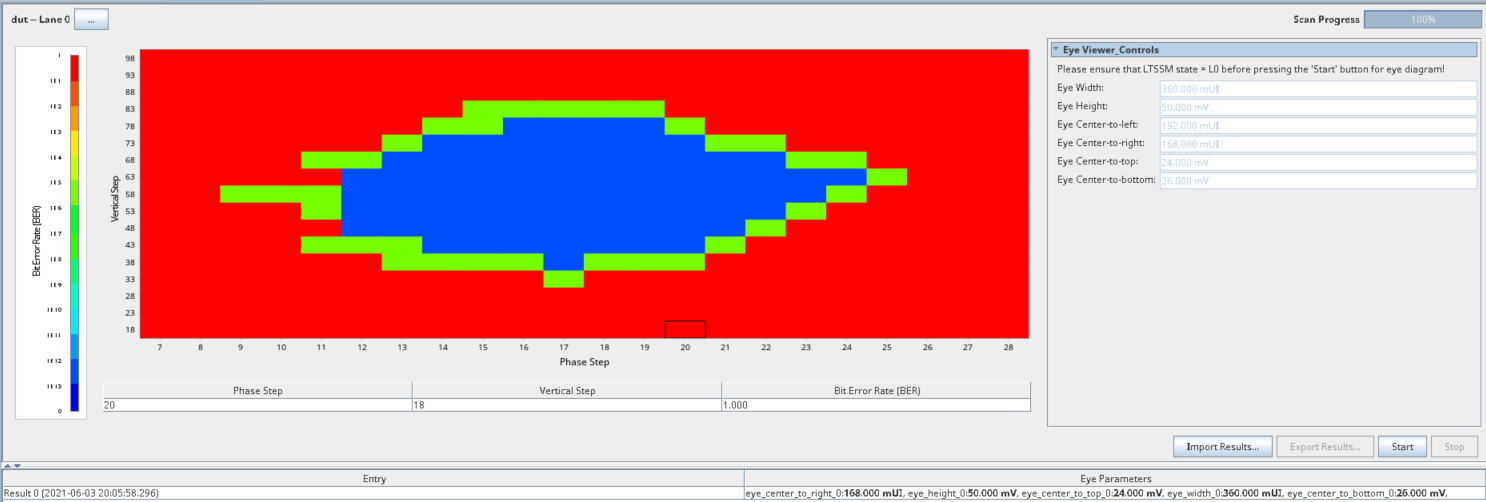Click the Bit Error Rate (BER) column header
1486x502 pixels.
pyautogui.click(x=876, y=390)
